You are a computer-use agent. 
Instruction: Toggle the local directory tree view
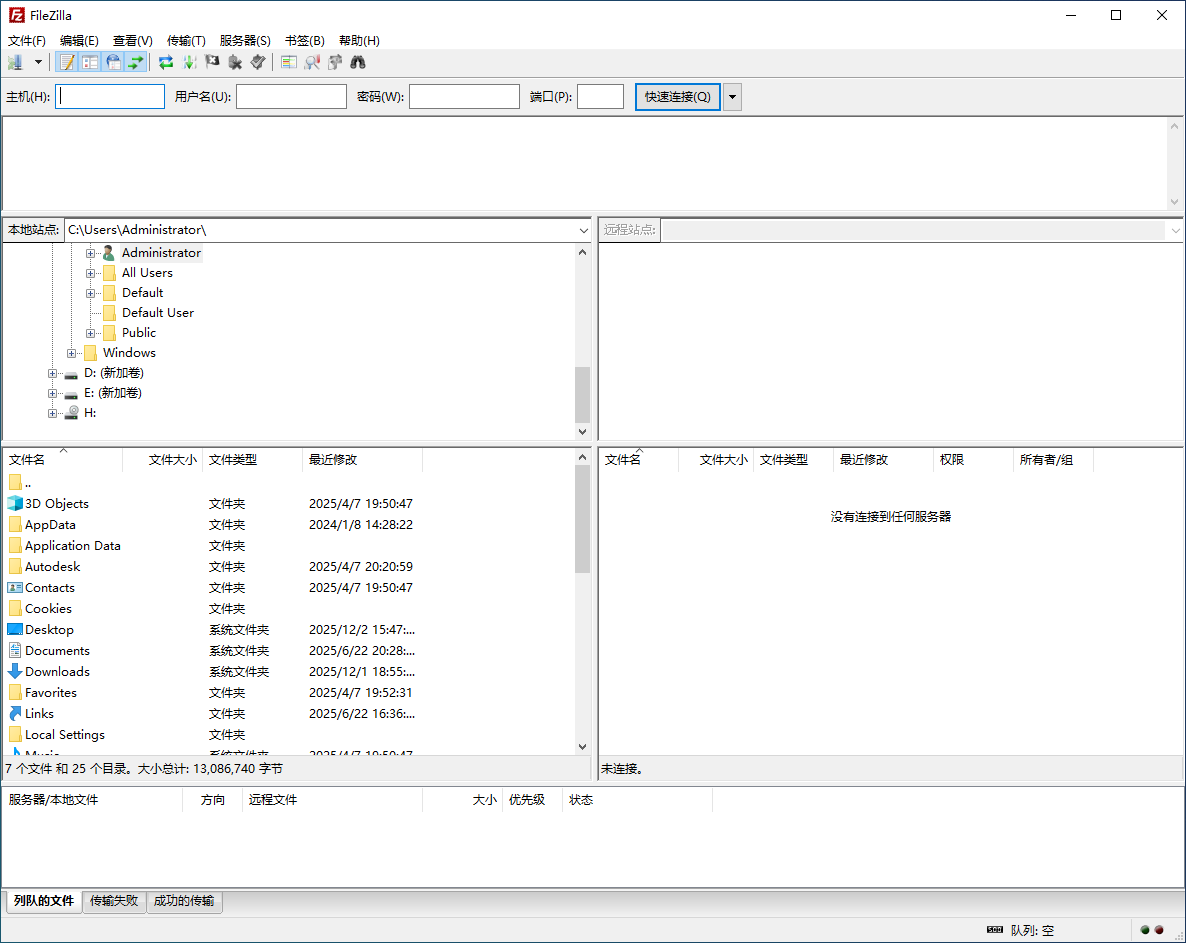(90, 62)
